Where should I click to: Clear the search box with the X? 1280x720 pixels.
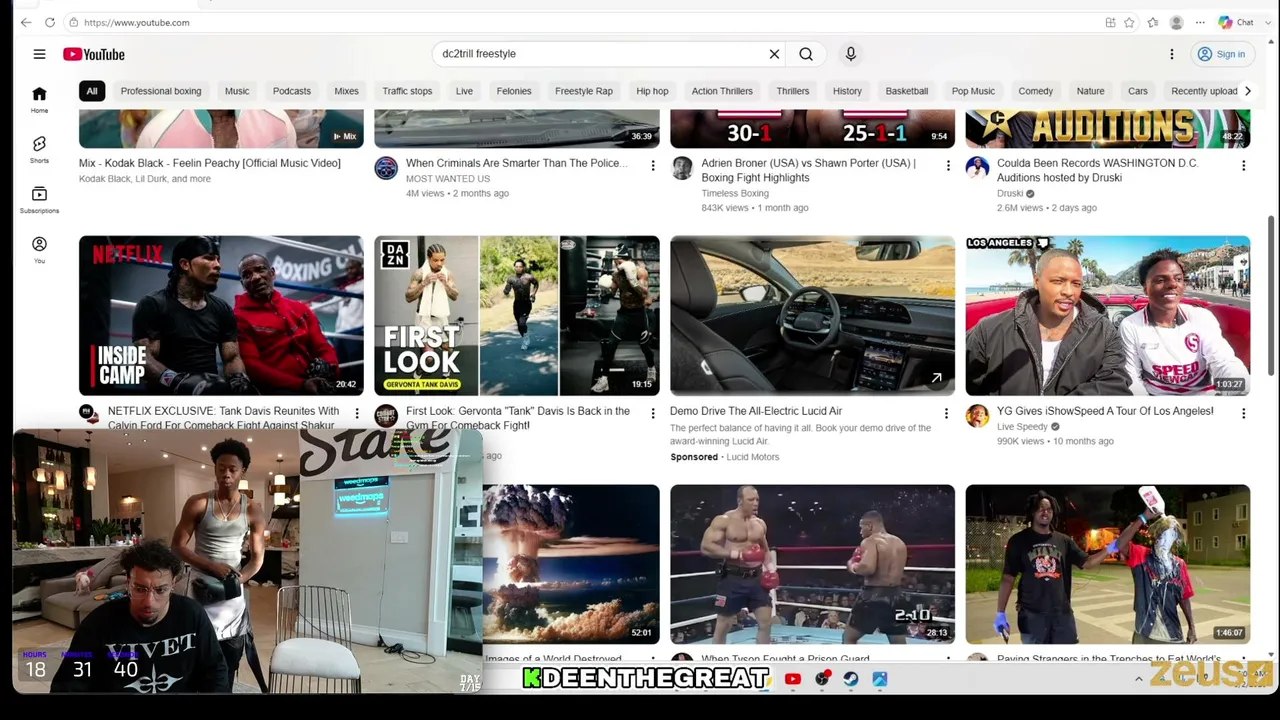click(x=774, y=54)
